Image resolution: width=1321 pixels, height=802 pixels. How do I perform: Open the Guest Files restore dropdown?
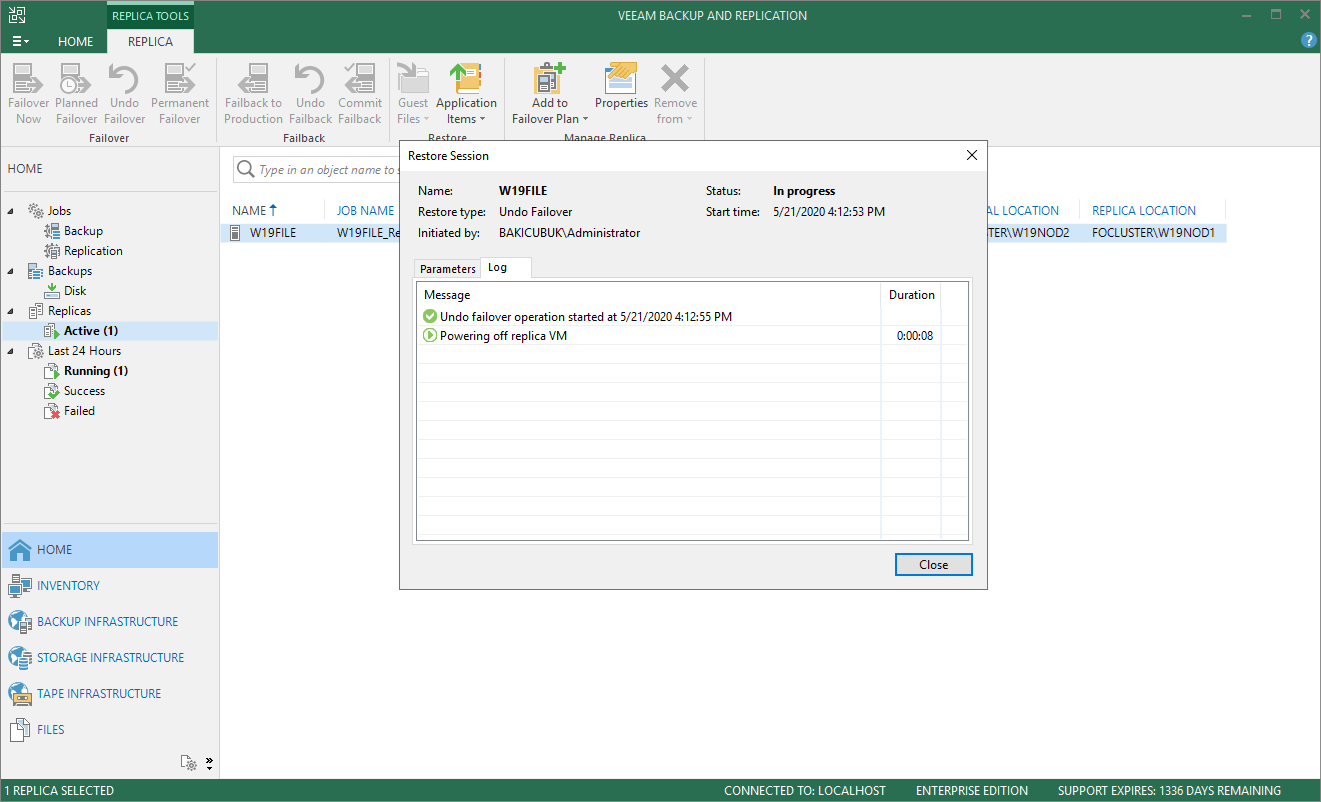coord(413,94)
